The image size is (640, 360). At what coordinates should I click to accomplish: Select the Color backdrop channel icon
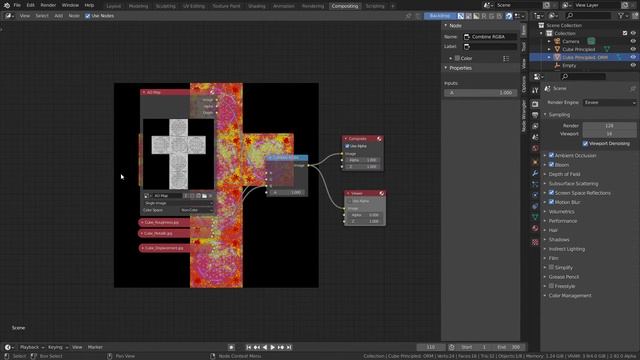pos(469,16)
